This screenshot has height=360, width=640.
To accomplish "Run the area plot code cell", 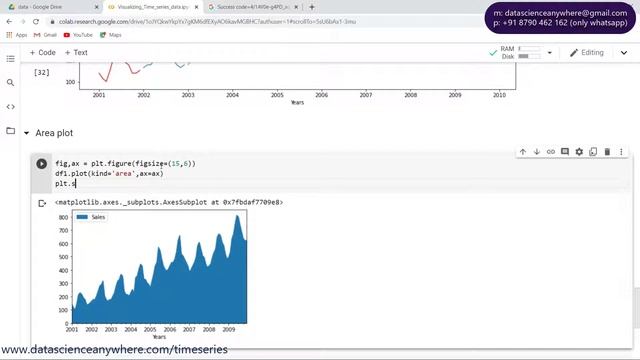I will click(41, 164).
